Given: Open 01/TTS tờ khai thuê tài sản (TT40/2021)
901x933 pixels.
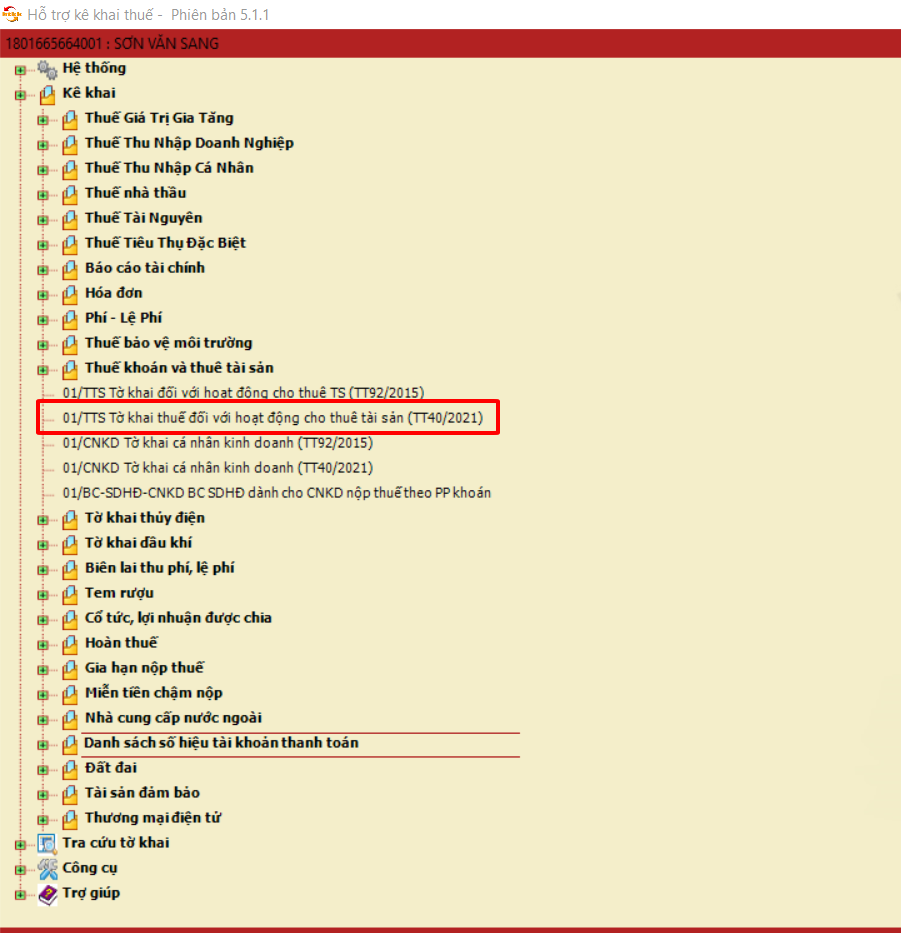Looking at the screenshot, I should click(x=272, y=418).
